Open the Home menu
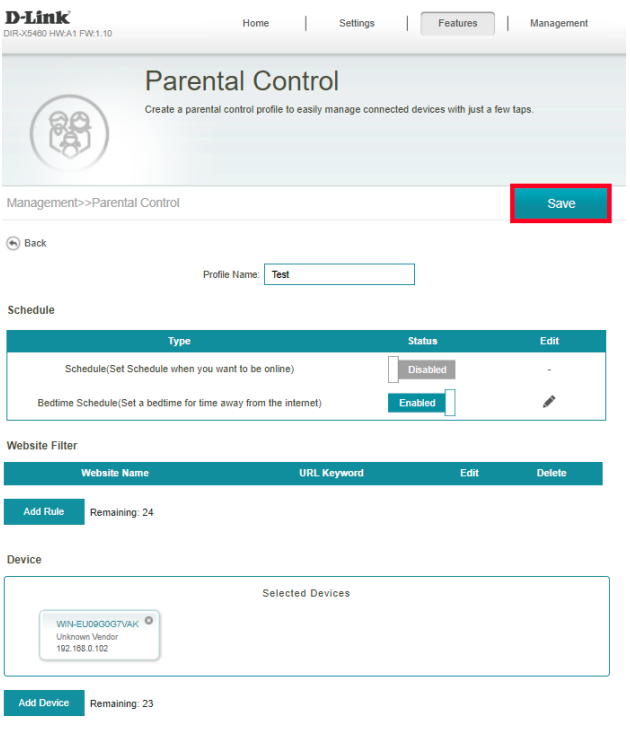This screenshot has height=734, width=630. tap(256, 23)
